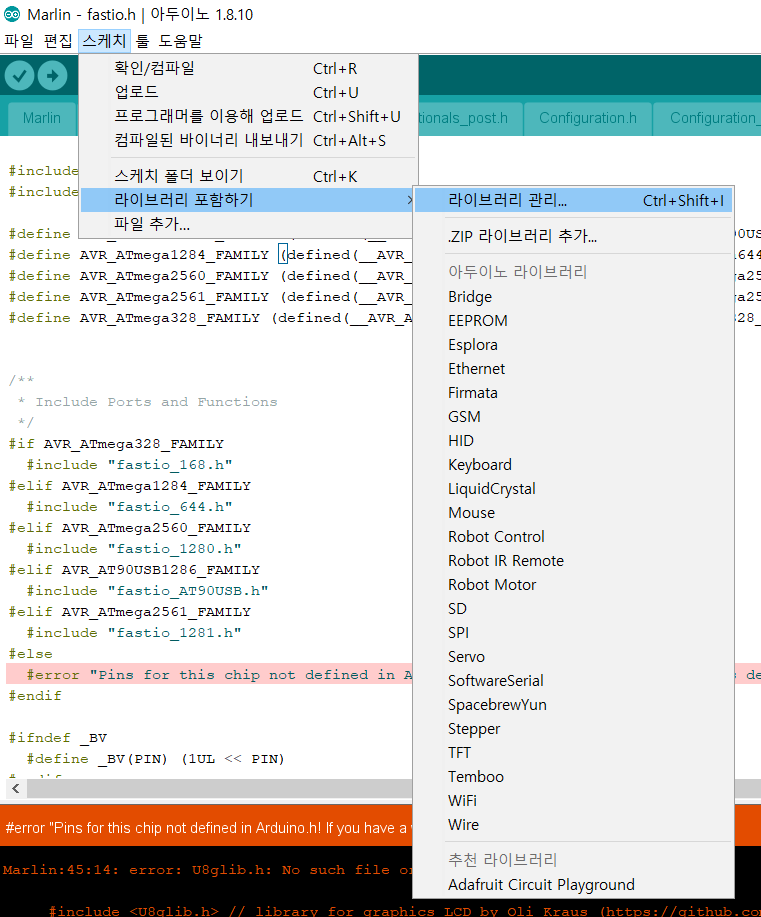This screenshot has width=761, height=917.
Task: Include the Wire library
Action: point(573,824)
